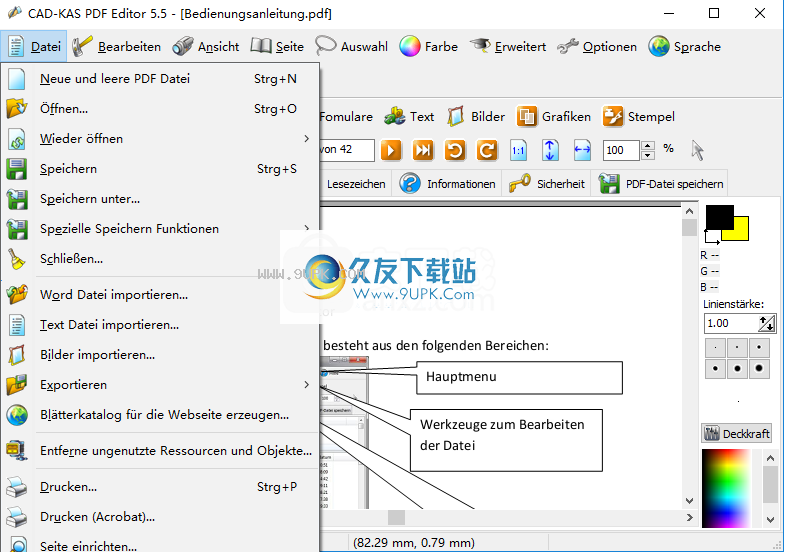The width and height of the screenshot is (787, 554).
Task: Click the black foreground color swatch
Action: click(x=719, y=216)
